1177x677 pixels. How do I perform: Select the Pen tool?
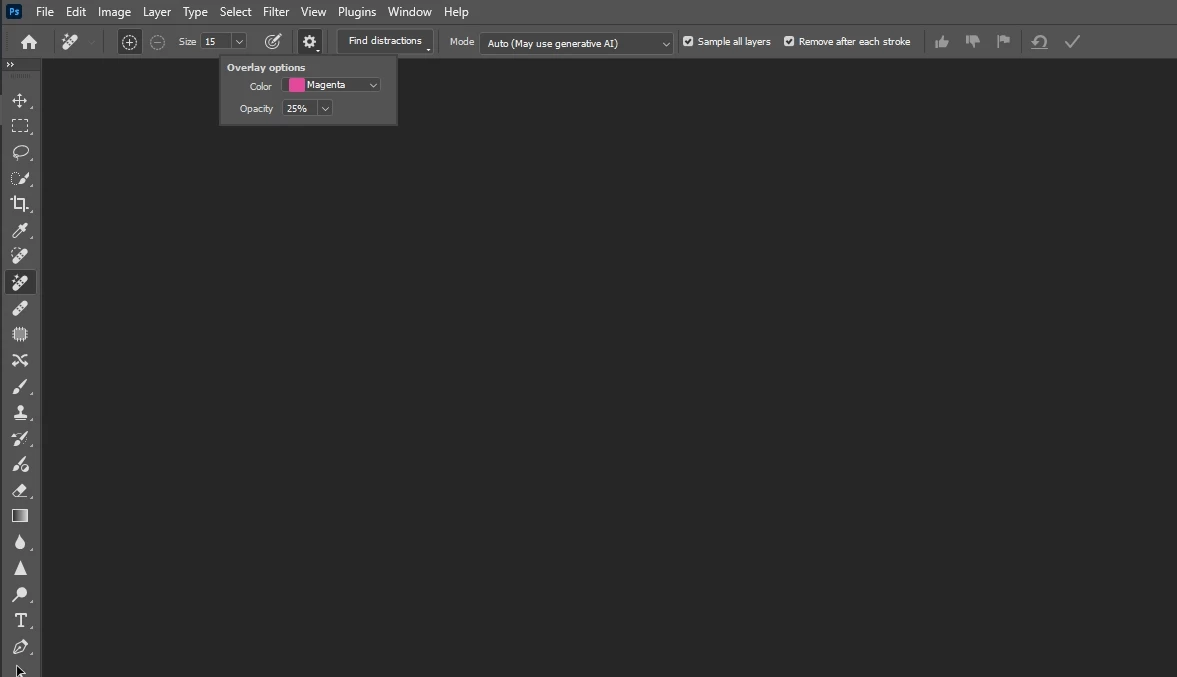[20, 646]
